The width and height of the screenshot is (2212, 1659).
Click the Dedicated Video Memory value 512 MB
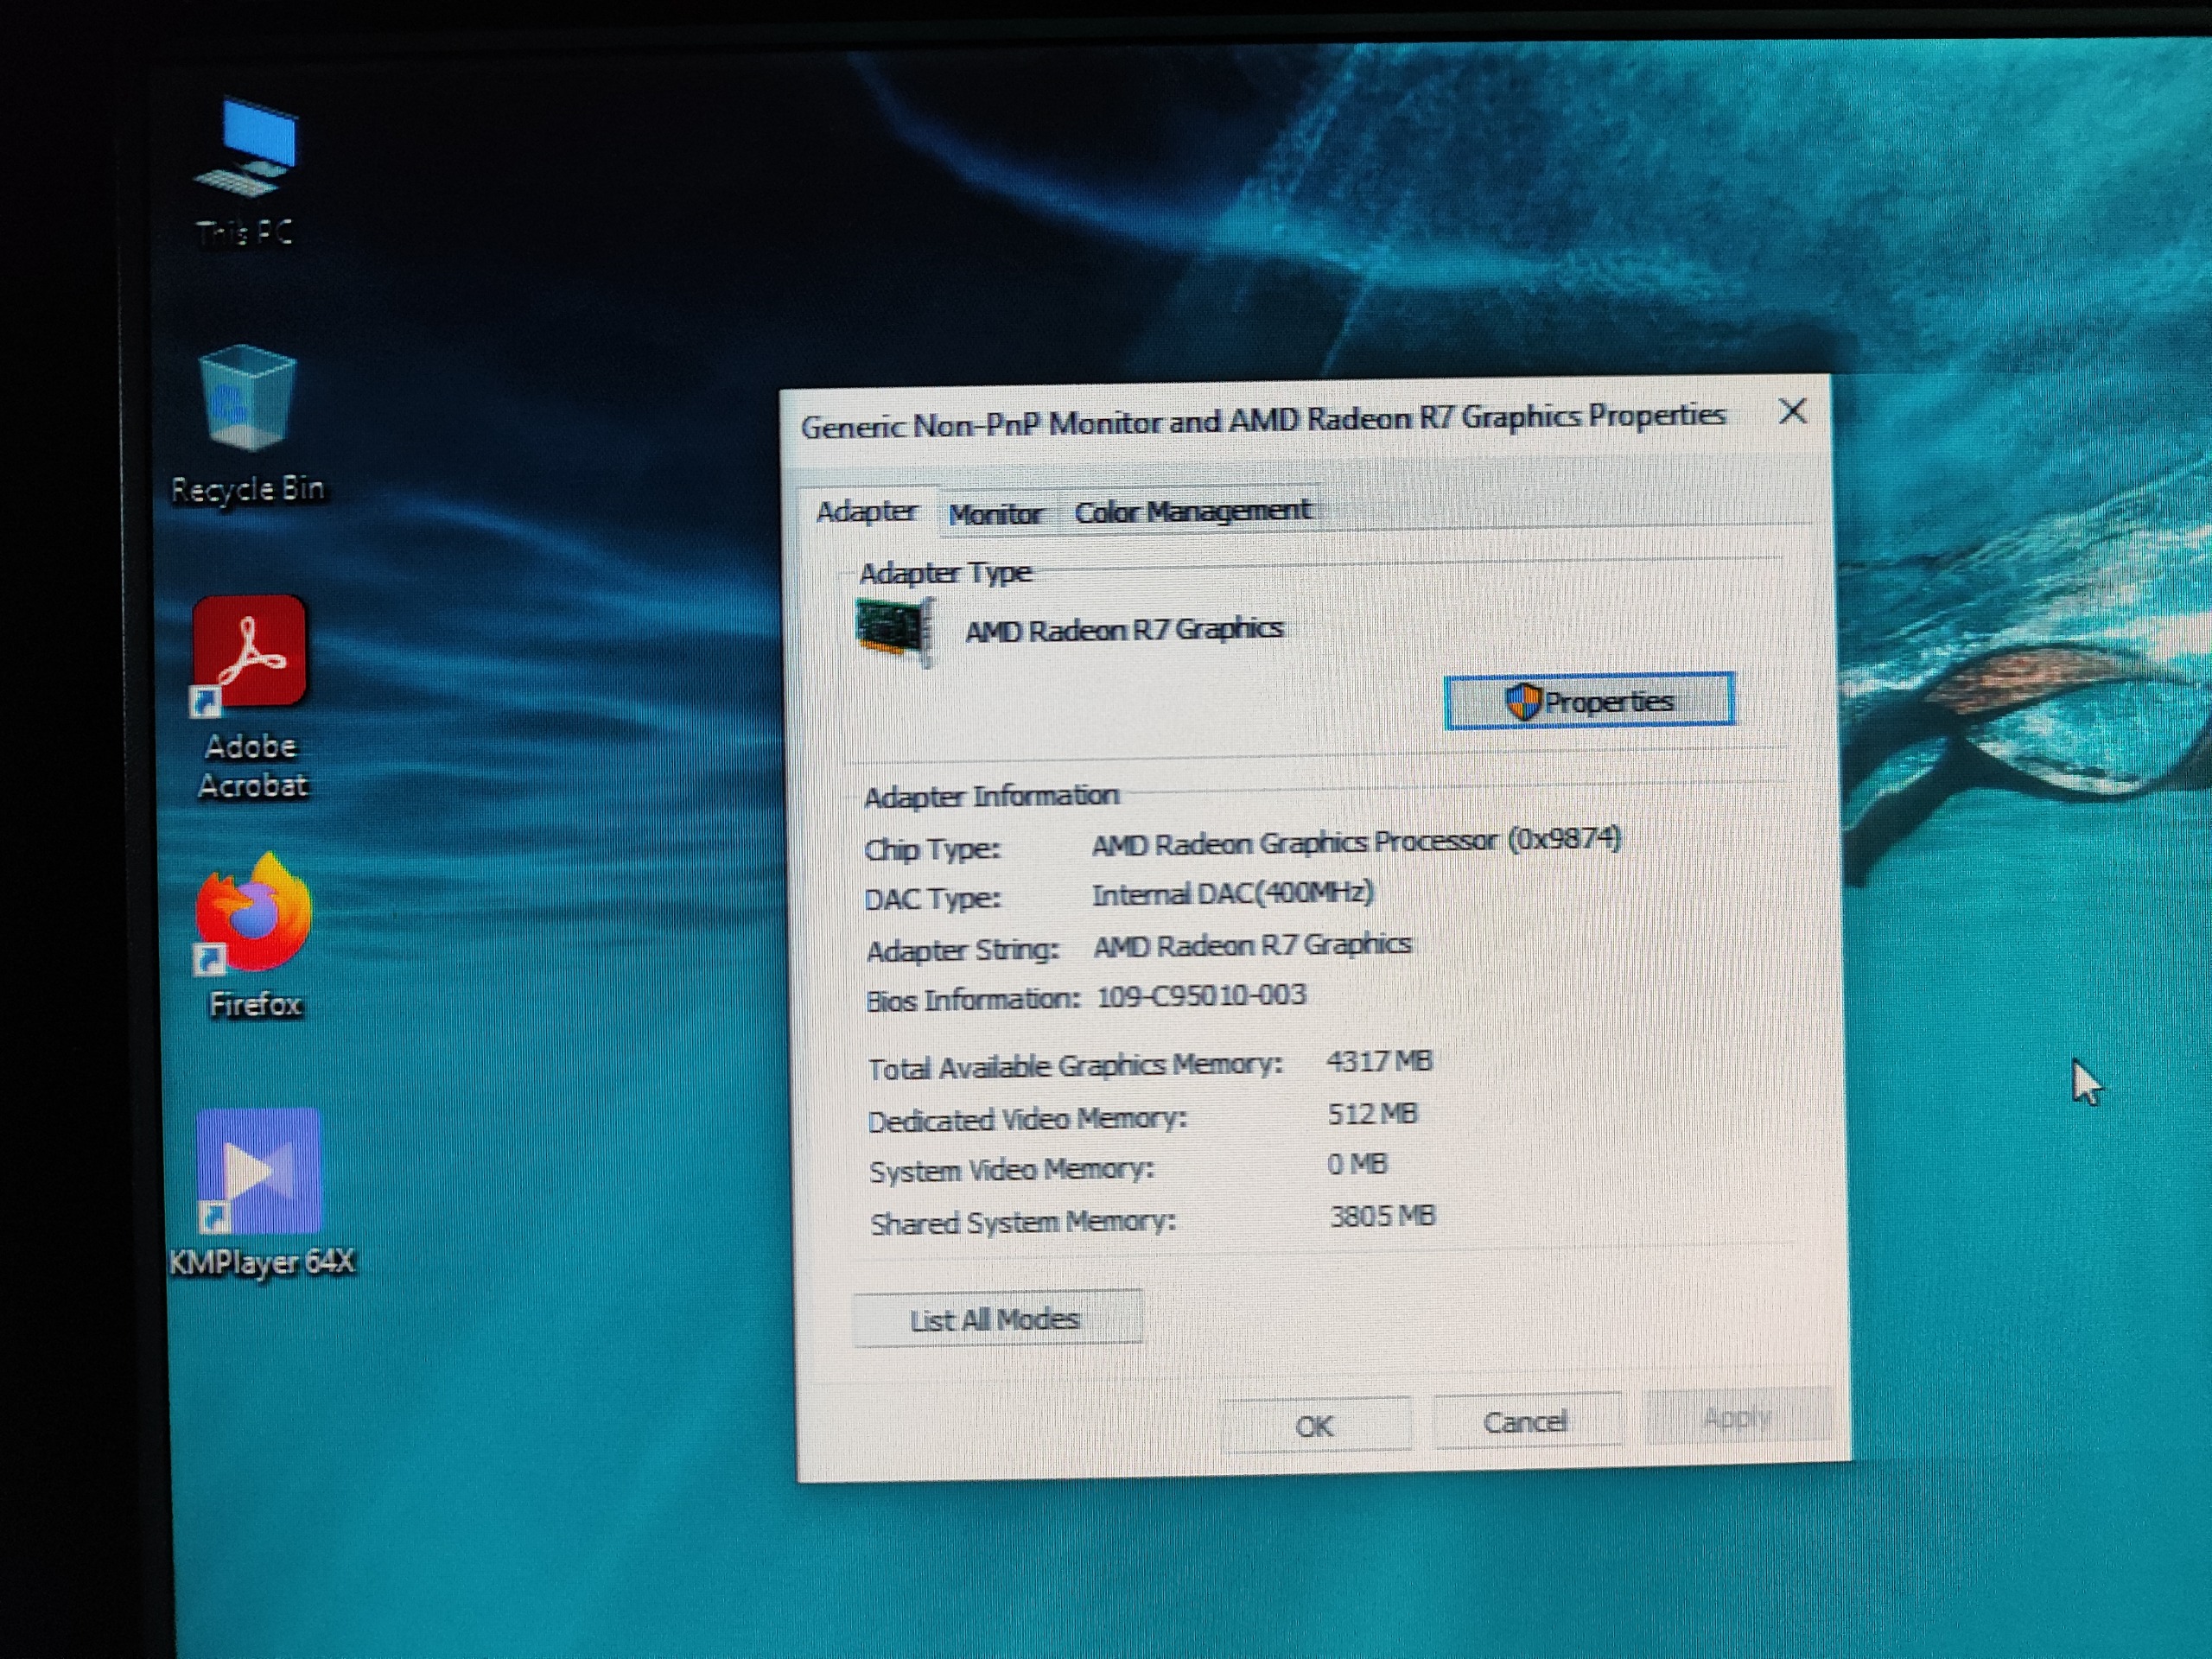[1372, 1114]
